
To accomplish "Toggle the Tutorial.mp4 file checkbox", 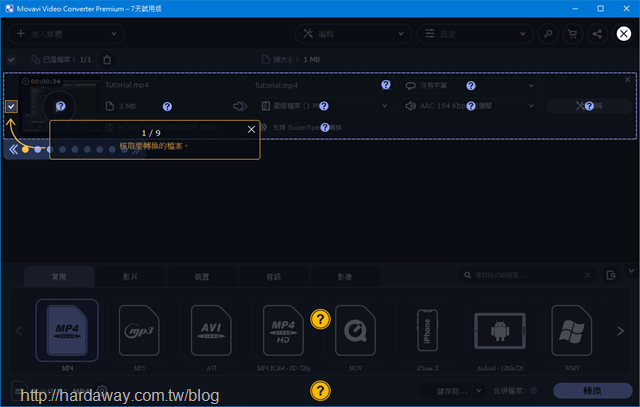I will click(x=11, y=107).
